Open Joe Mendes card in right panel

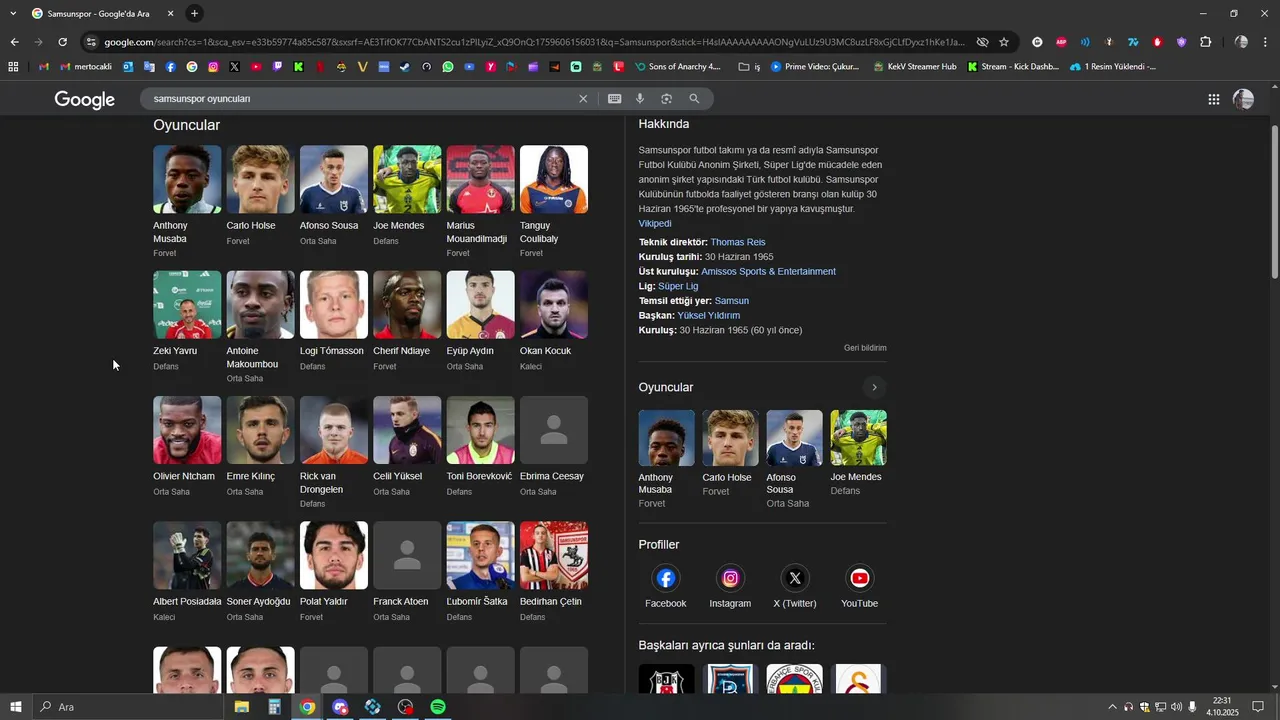coord(858,453)
